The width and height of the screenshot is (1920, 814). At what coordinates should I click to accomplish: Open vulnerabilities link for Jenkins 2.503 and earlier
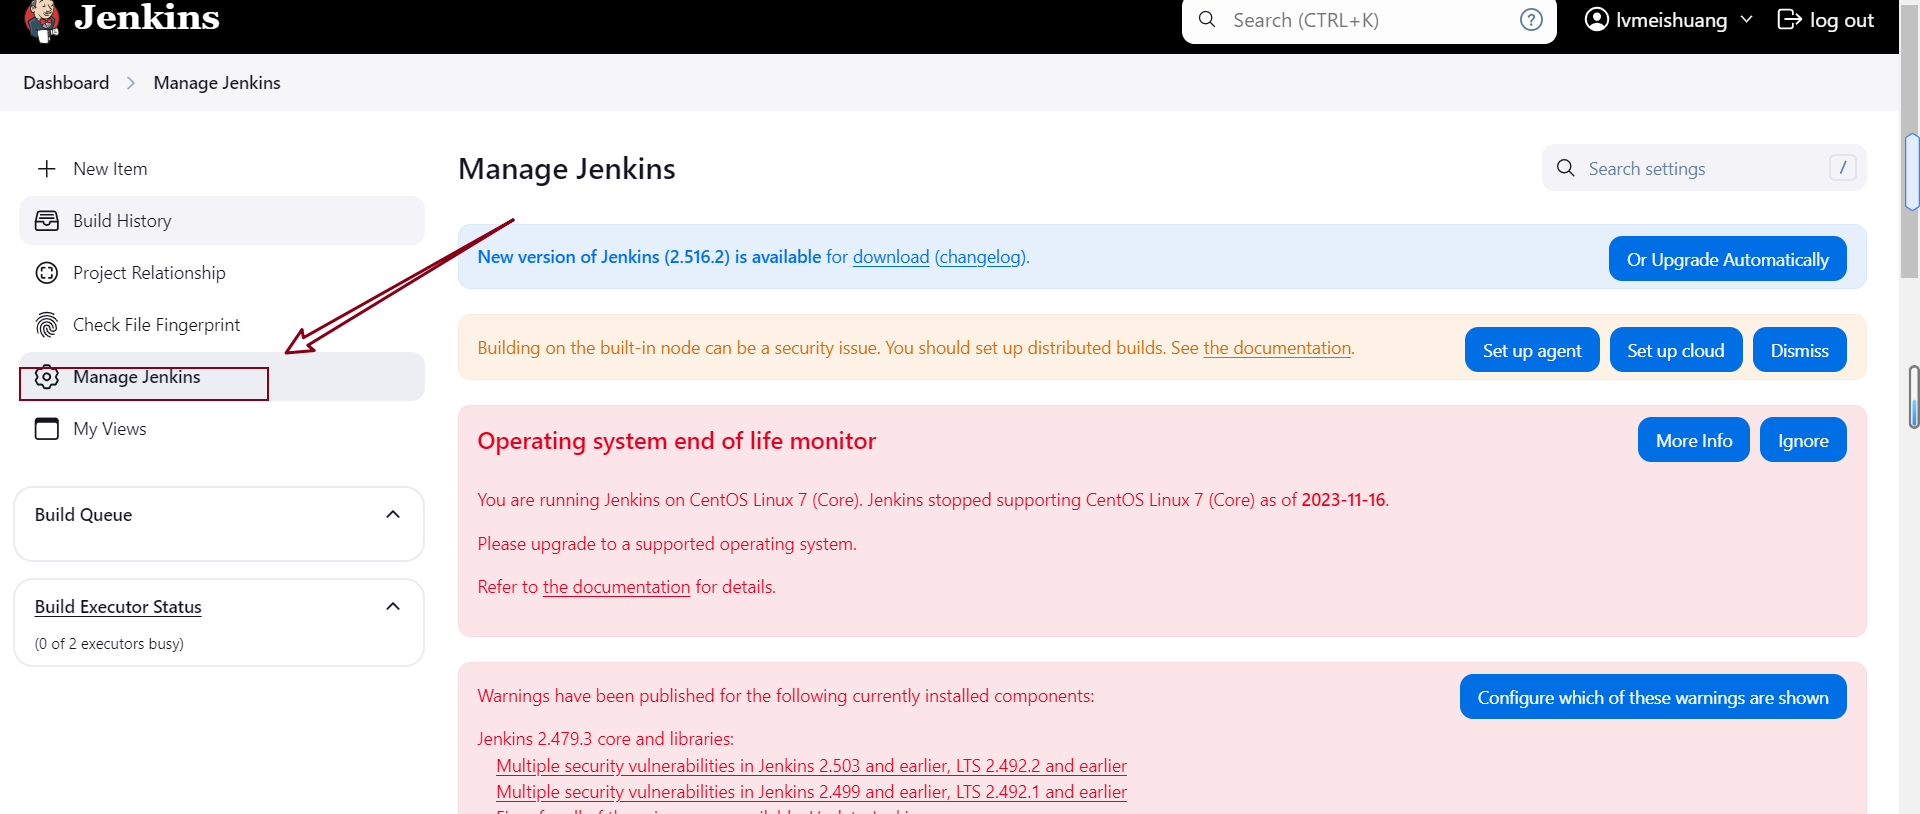point(811,766)
